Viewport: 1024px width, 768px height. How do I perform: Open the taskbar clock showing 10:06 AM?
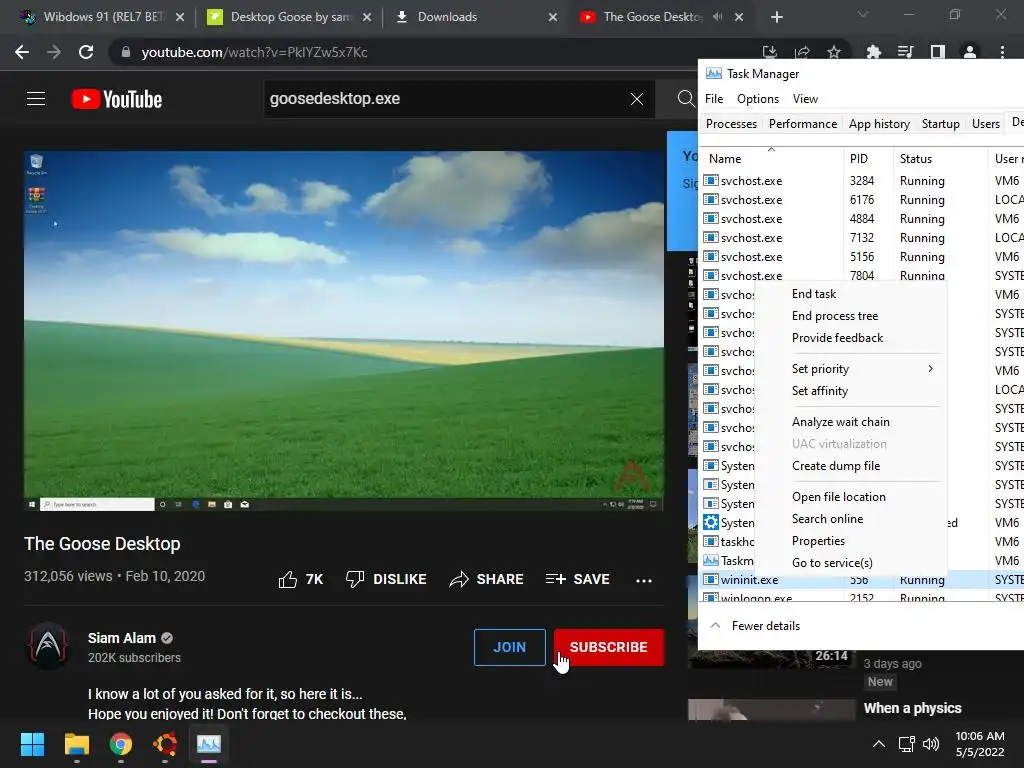pyautogui.click(x=980, y=744)
